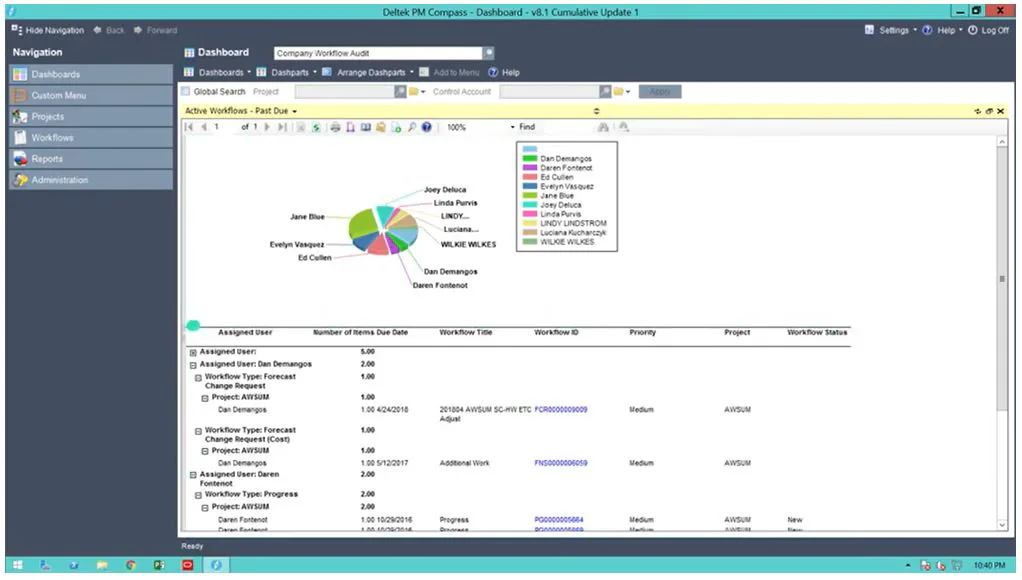Go to next report page
This screenshot has width=1022, height=580.
[267, 127]
